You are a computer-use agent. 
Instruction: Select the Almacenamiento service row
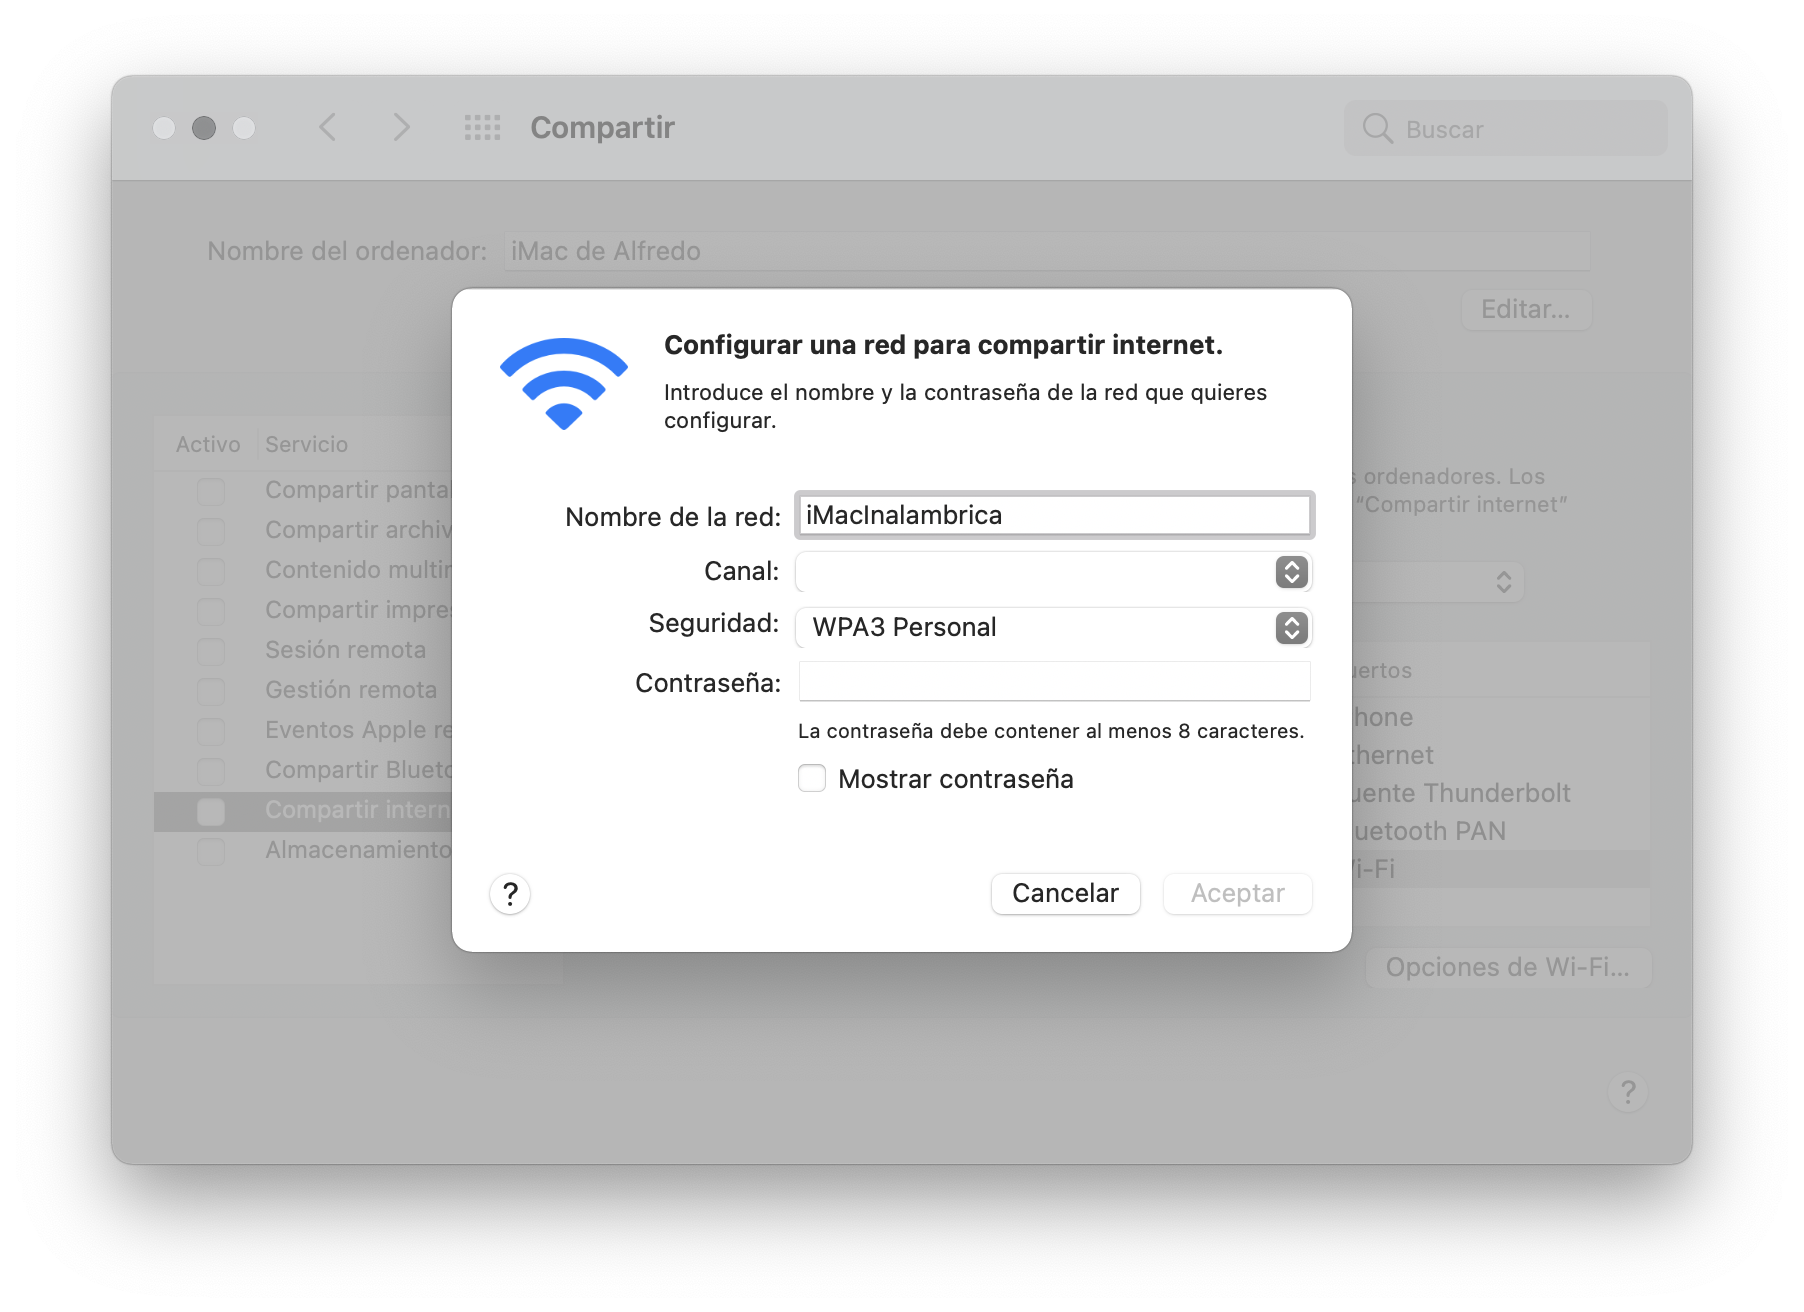303,850
